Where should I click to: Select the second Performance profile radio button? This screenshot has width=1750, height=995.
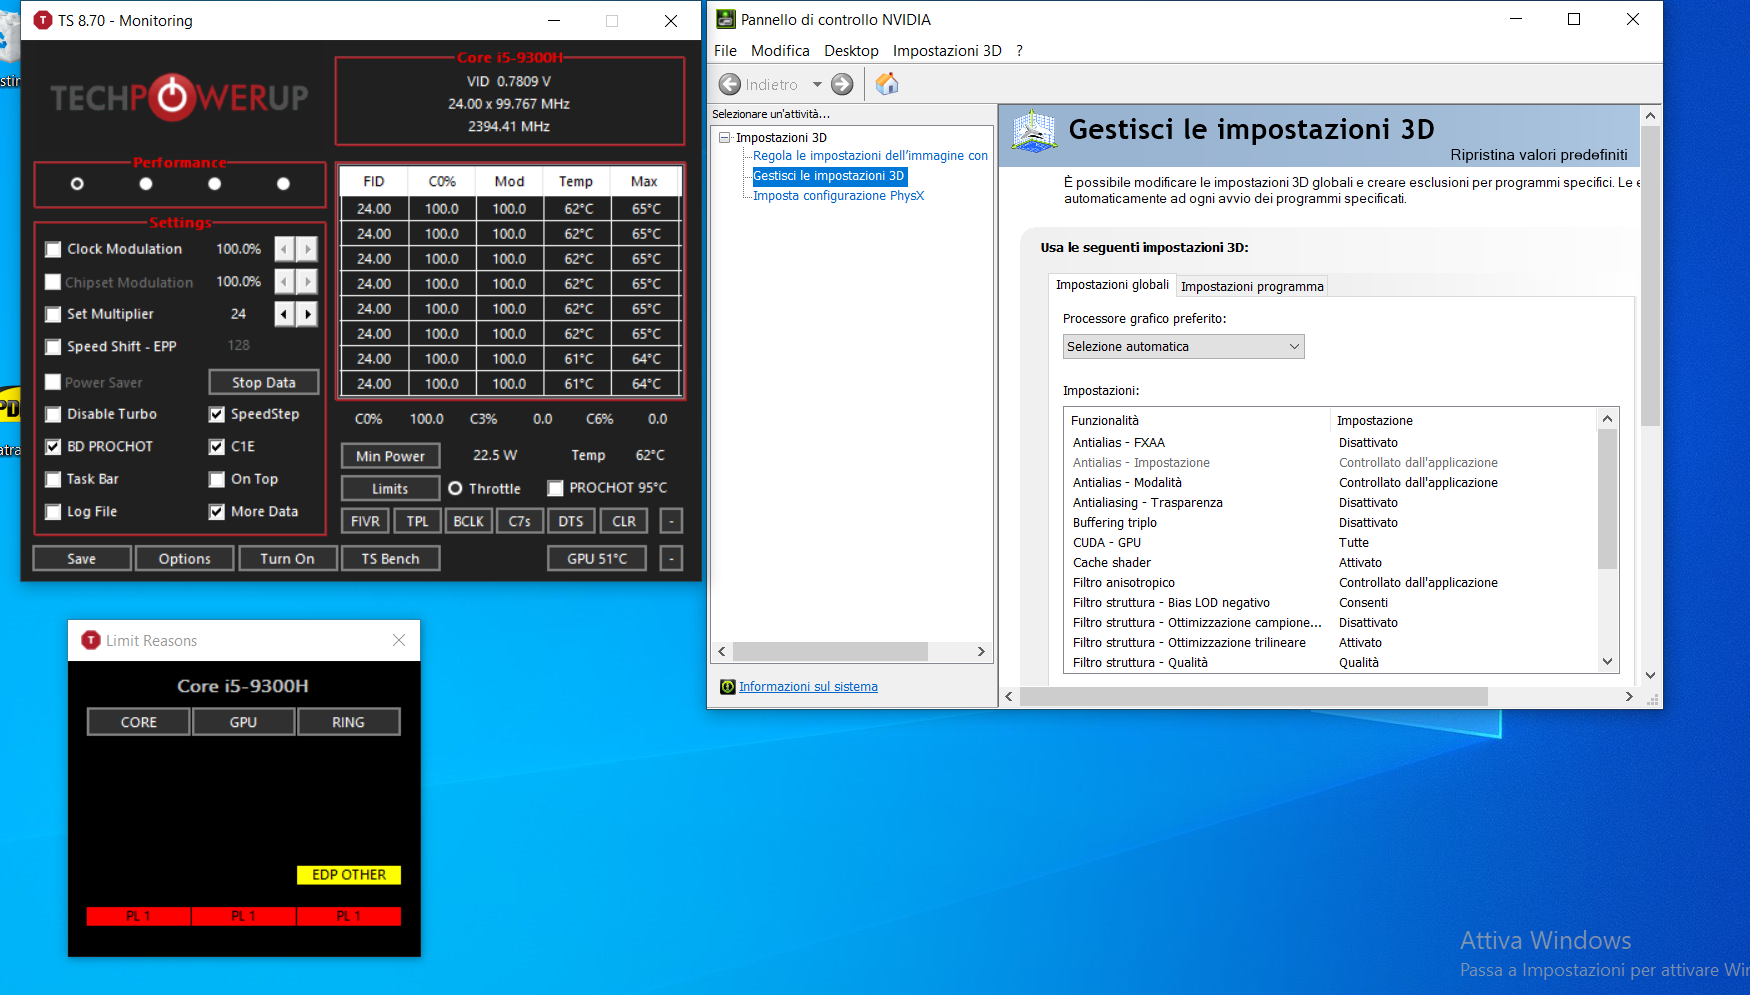click(x=146, y=184)
